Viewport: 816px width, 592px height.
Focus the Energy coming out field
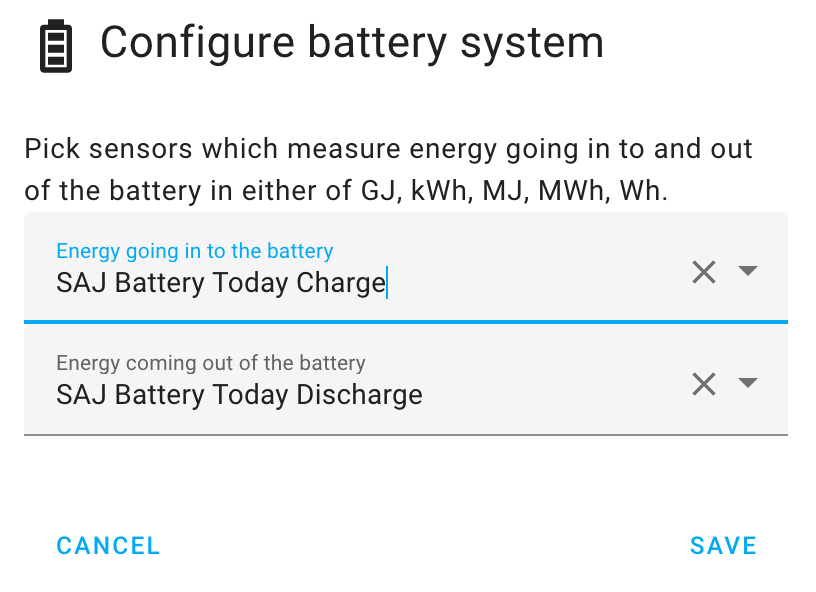(300, 394)
